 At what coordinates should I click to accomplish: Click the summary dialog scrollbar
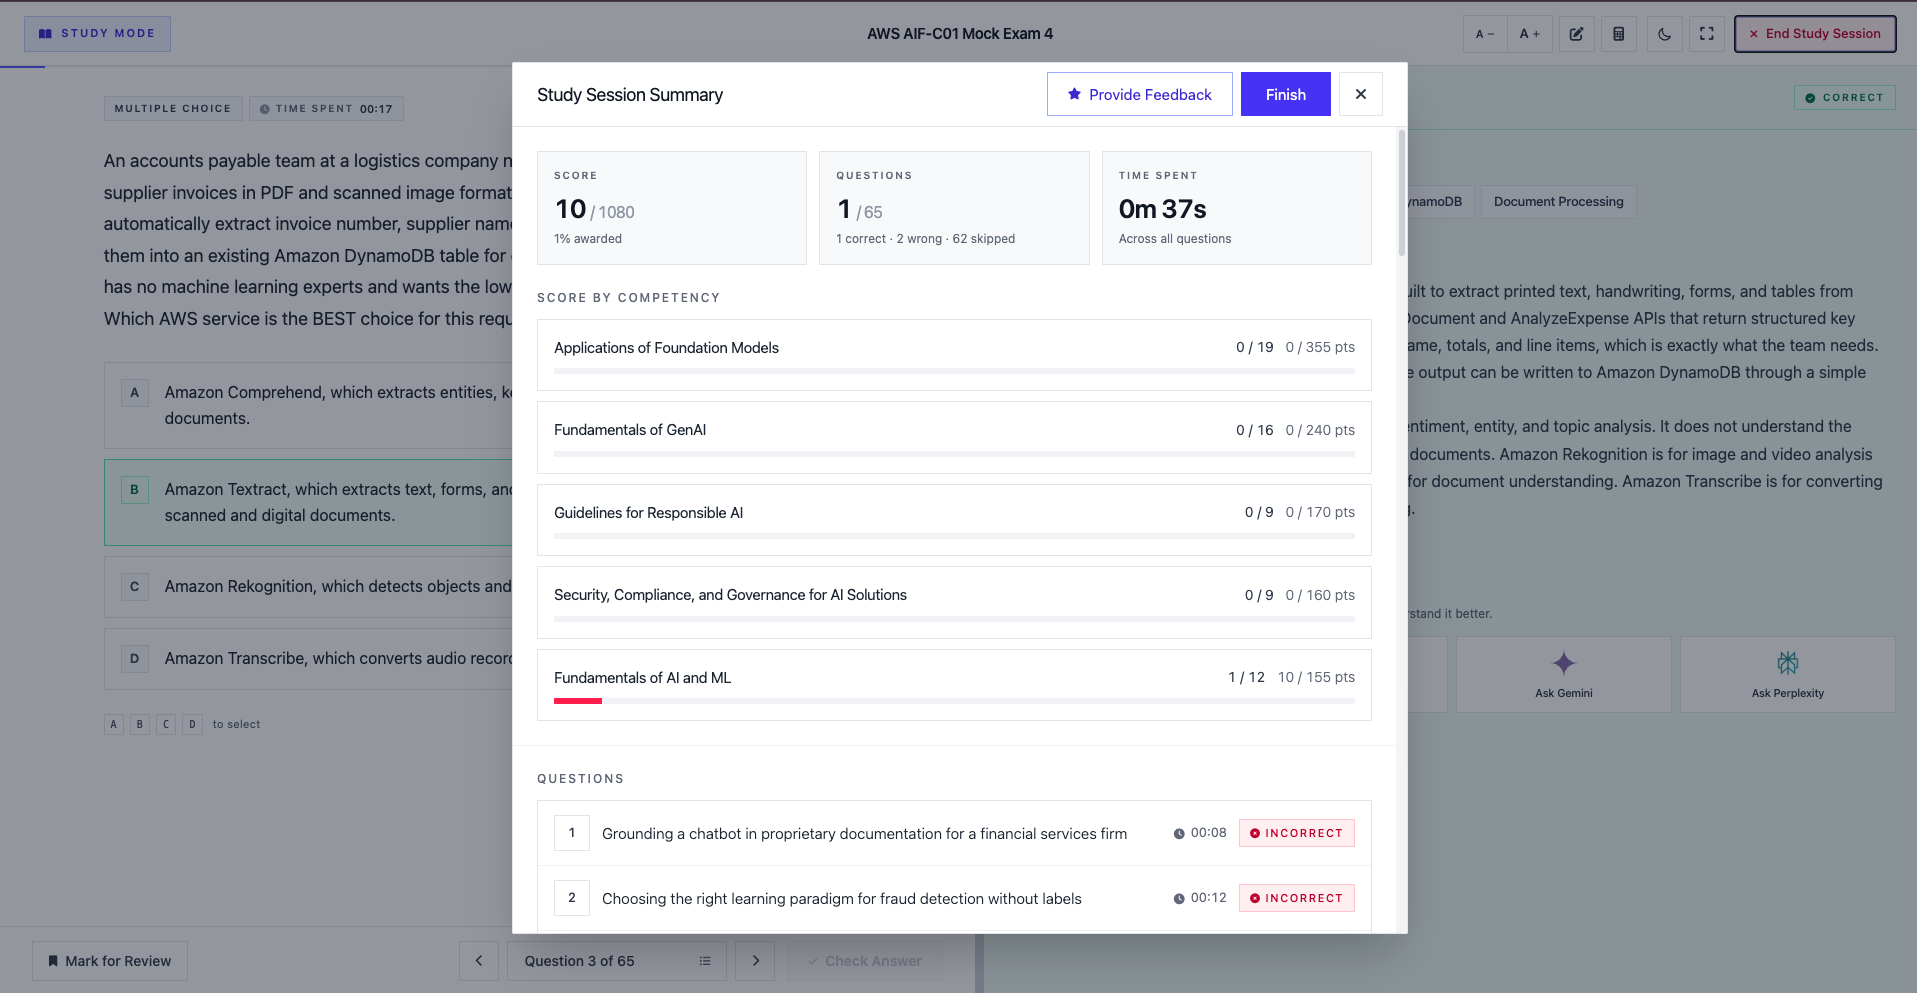tap(1402, 192)
